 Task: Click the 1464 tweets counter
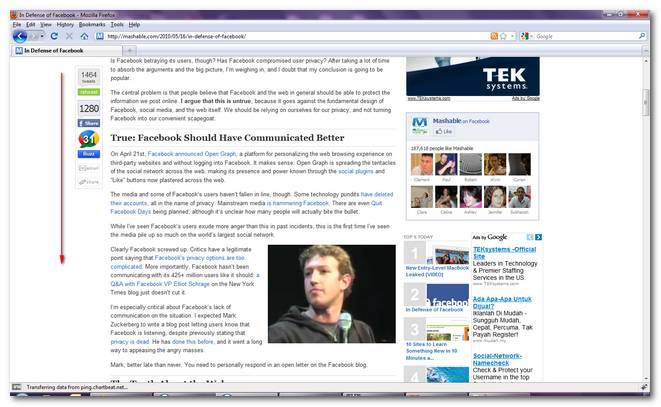89,77
